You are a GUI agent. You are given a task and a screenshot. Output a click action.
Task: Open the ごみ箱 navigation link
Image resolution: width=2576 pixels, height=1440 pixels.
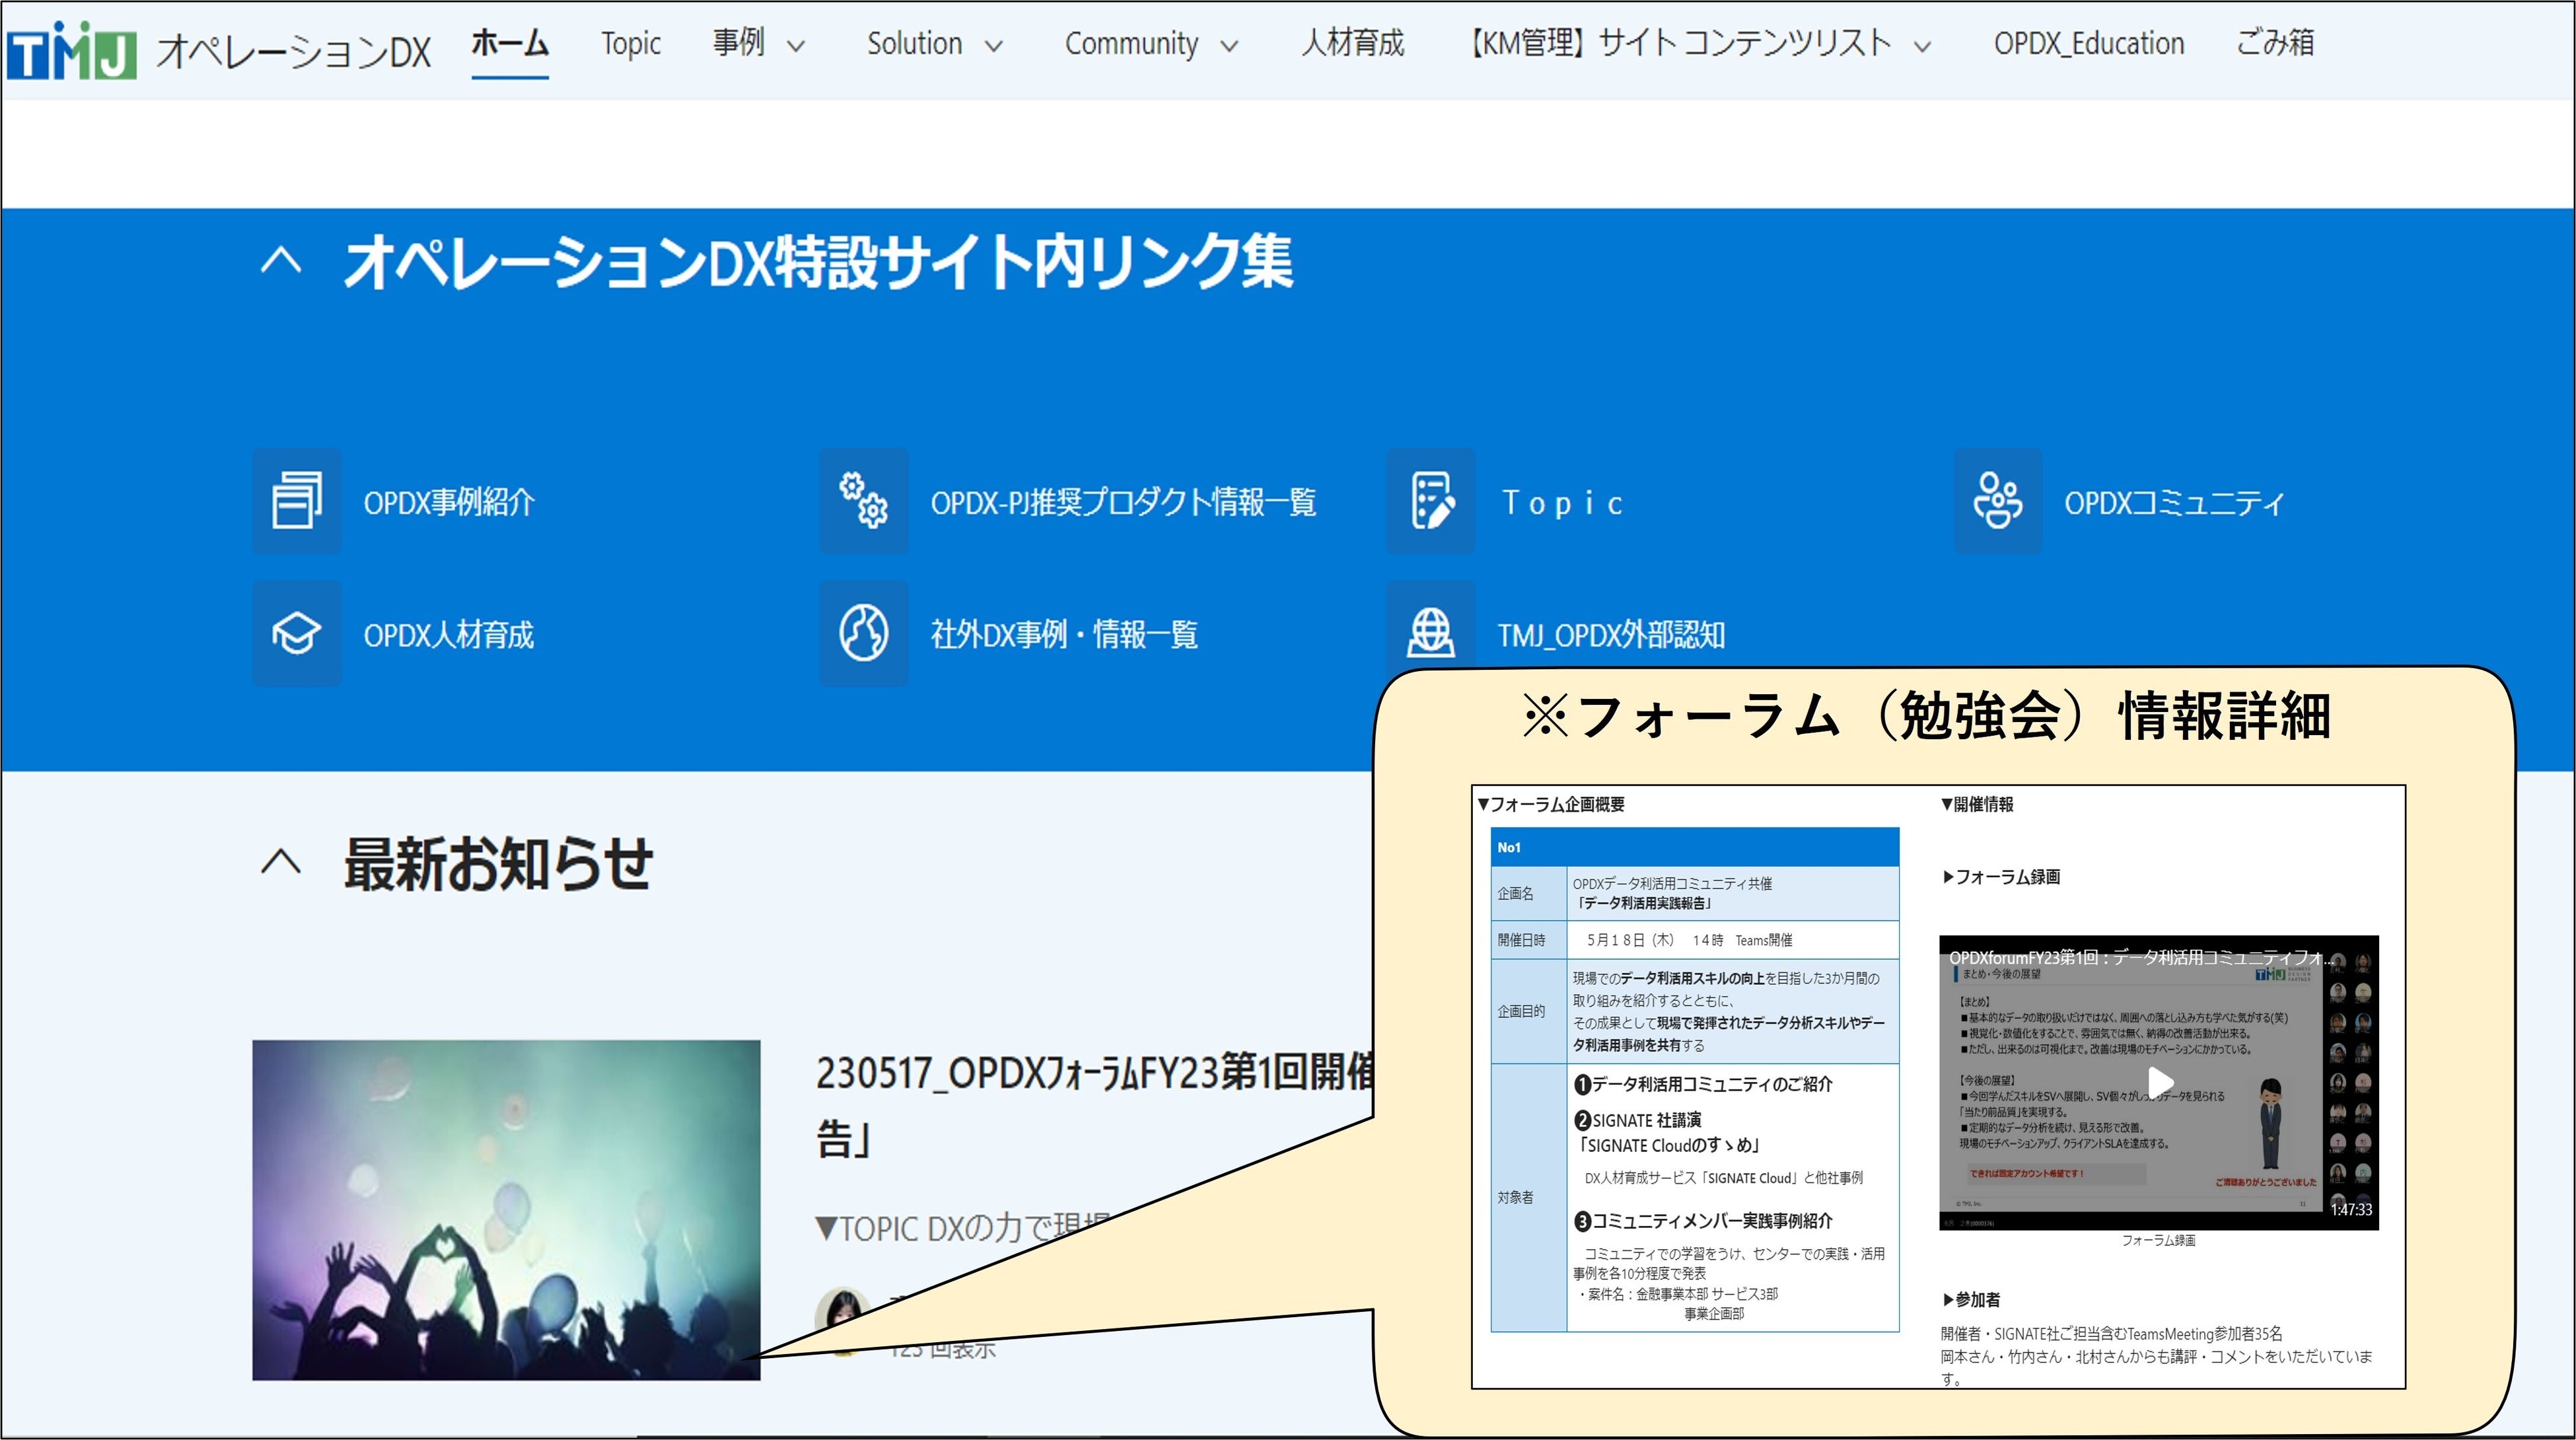[2275, 44]
